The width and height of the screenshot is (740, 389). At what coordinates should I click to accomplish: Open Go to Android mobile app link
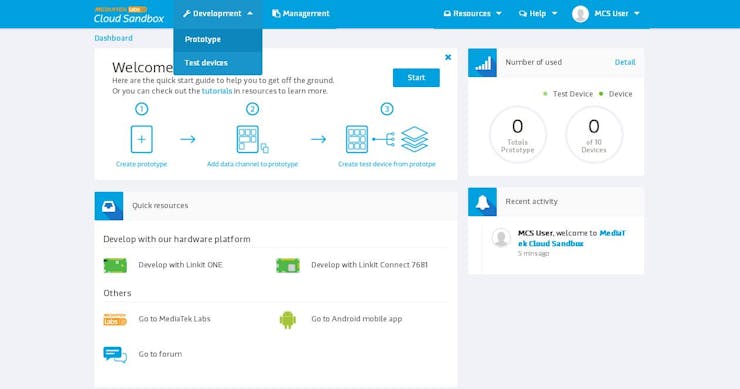click(x=357, y=319)
